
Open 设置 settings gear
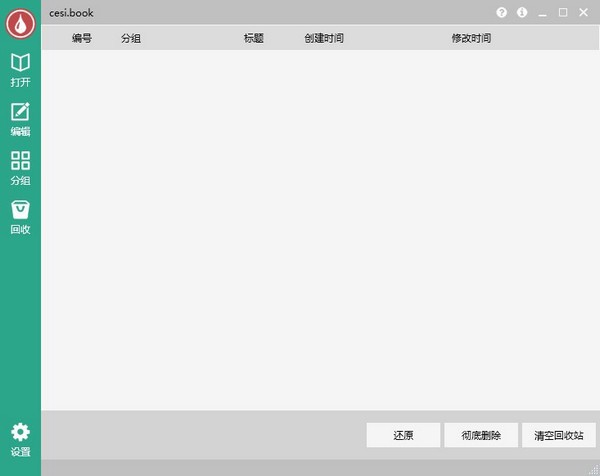point(20,438)
